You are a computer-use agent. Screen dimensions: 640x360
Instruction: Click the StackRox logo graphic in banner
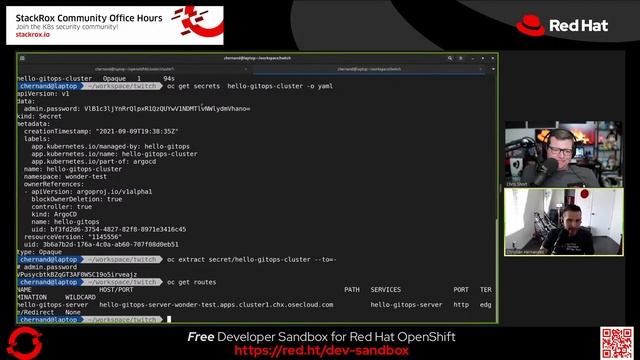tap(198, 21)
